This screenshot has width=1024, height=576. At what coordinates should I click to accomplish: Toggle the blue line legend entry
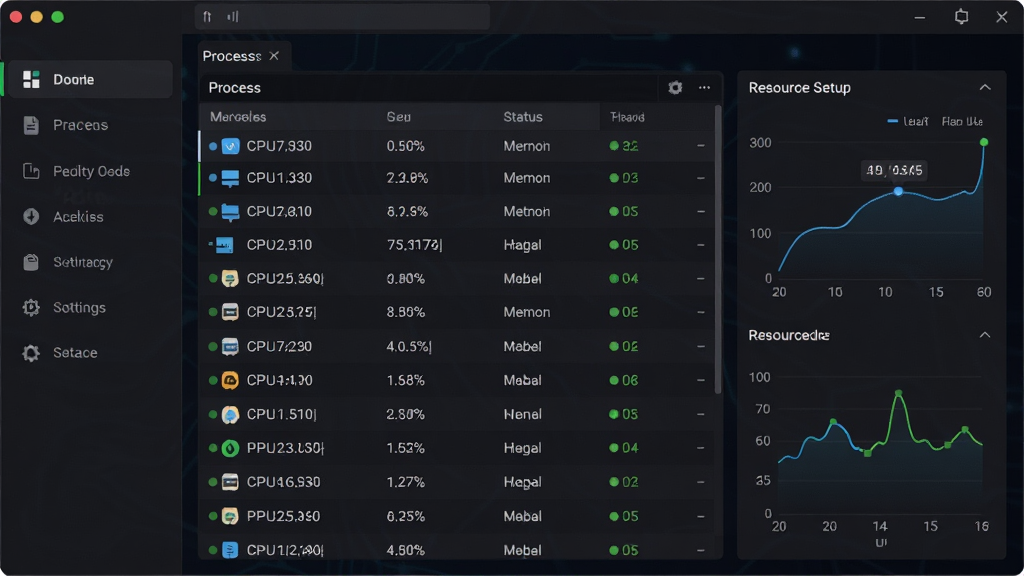point(908,121)
